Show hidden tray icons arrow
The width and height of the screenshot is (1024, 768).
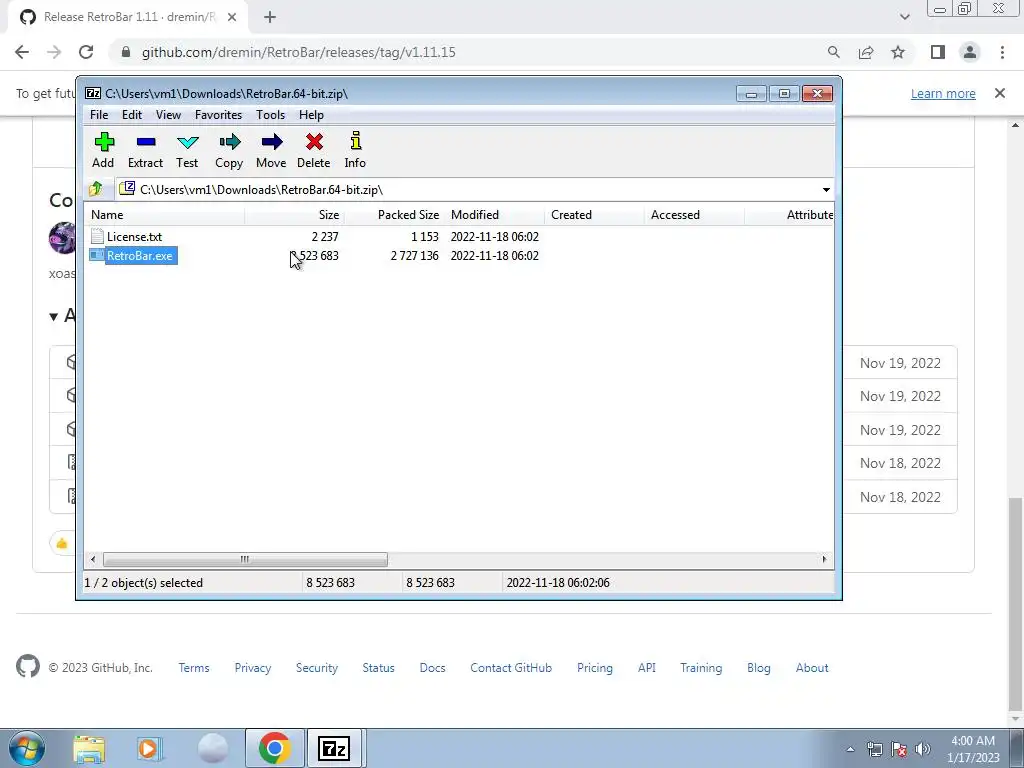[850, 750]
